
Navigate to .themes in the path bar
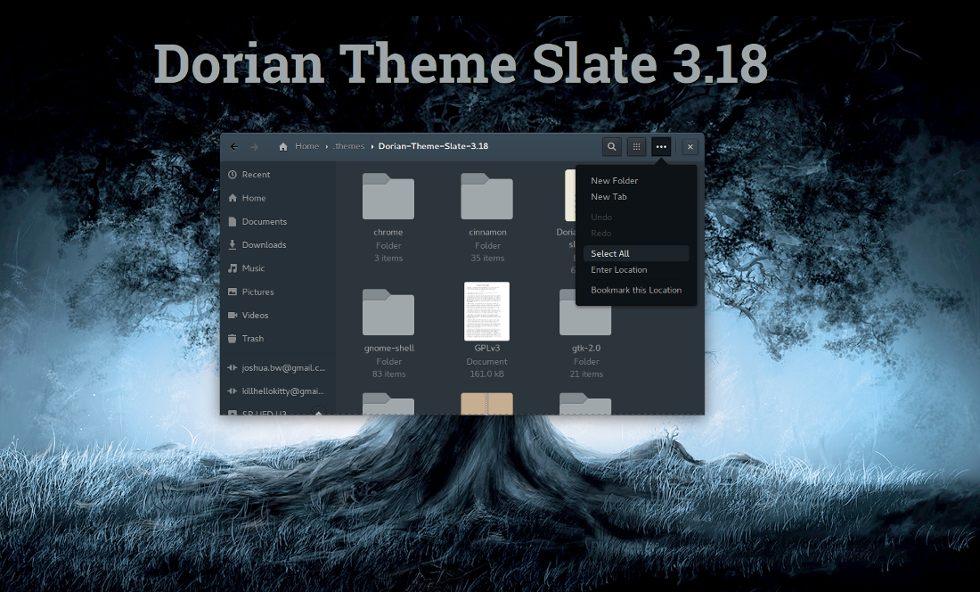pos(349,146)
